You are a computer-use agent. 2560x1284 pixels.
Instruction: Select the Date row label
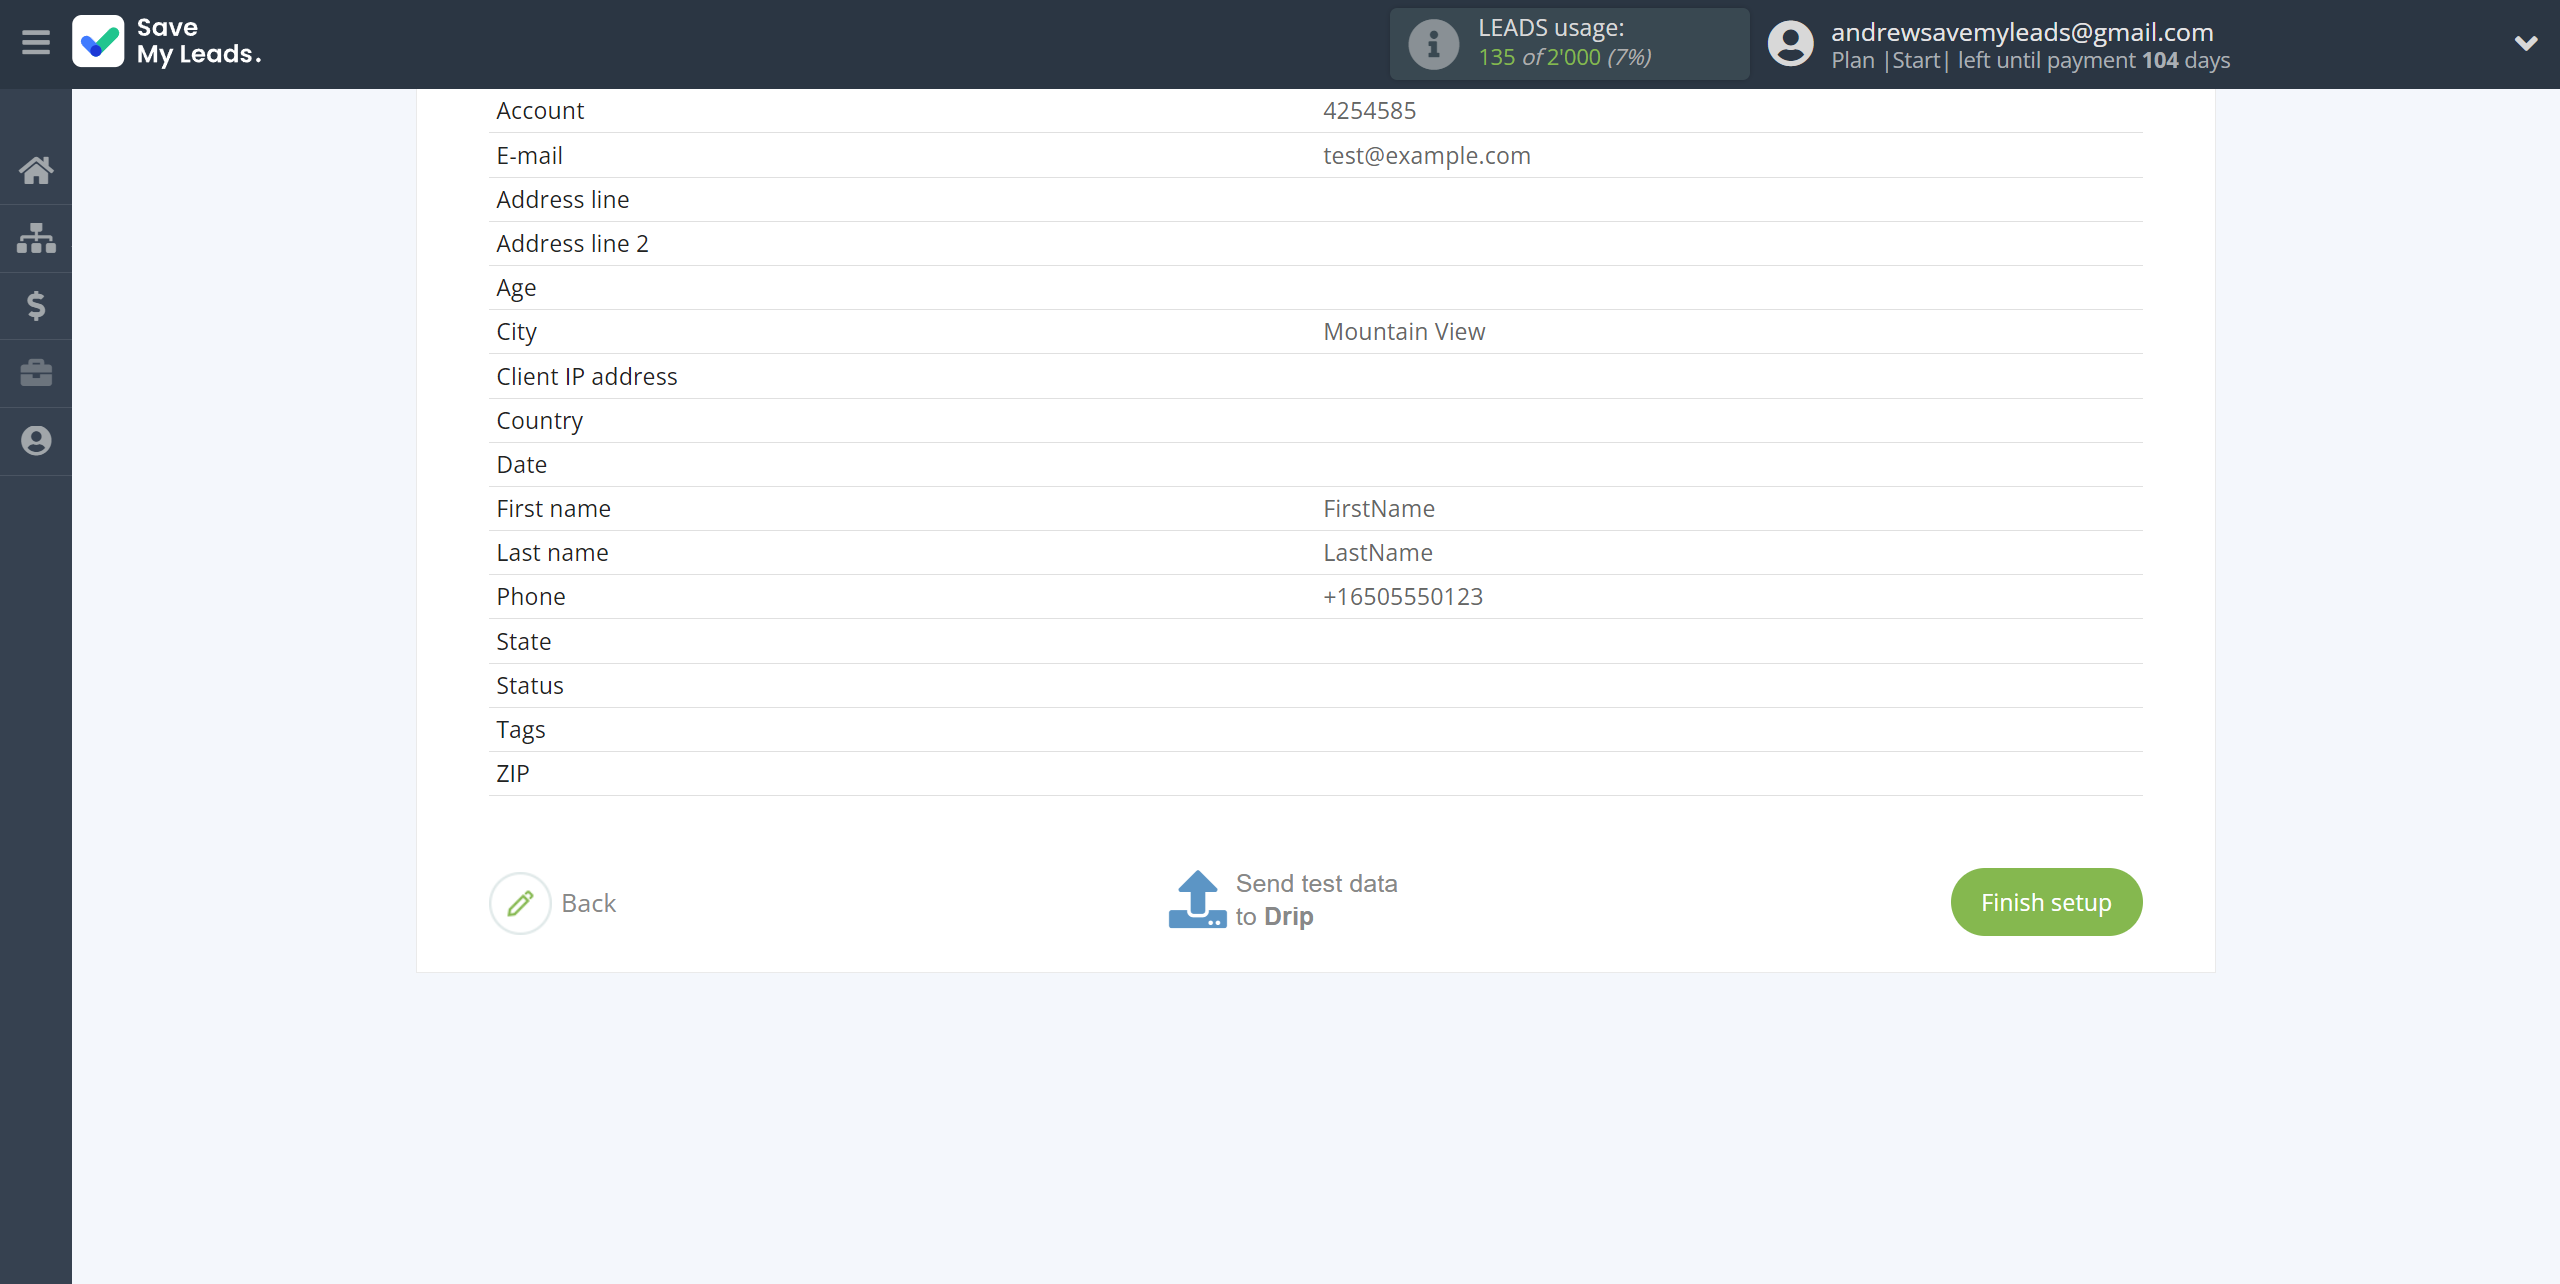click(x=521, y=464)
